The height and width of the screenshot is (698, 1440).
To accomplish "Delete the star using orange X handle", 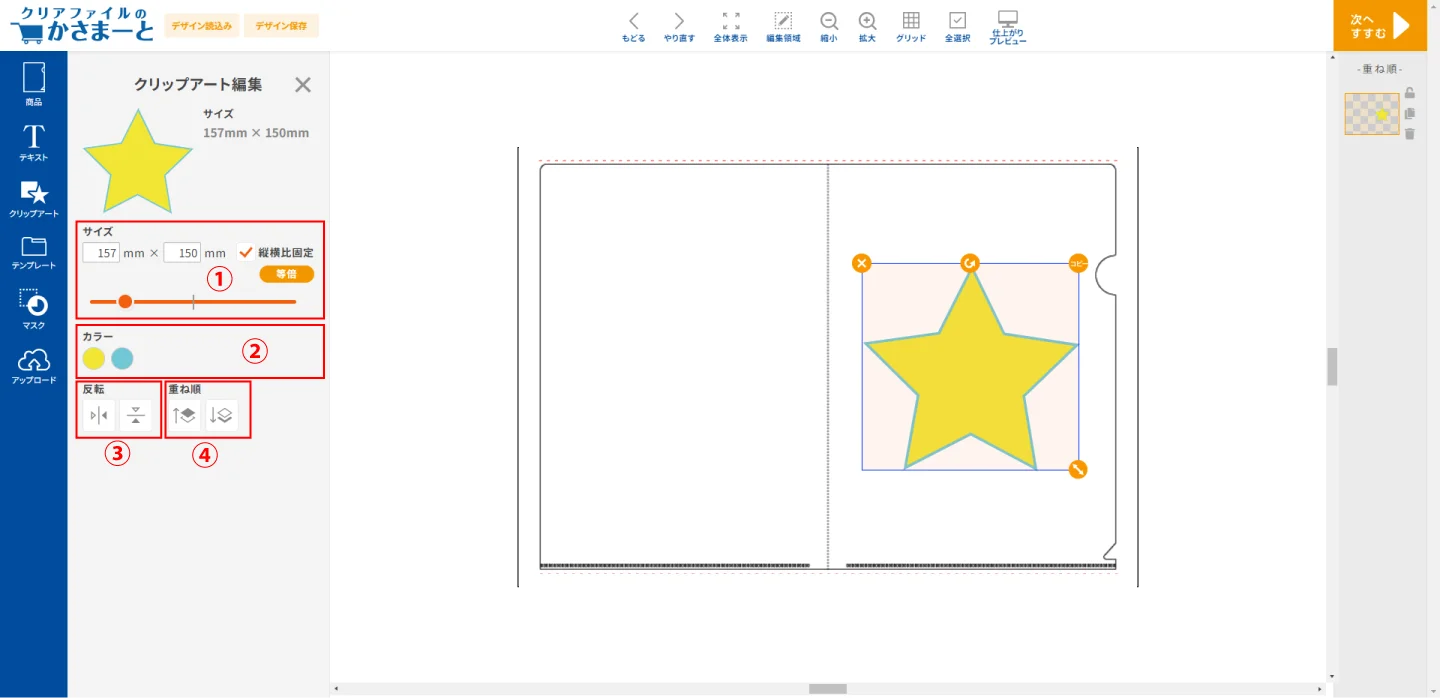I will (x=862, y=263).
